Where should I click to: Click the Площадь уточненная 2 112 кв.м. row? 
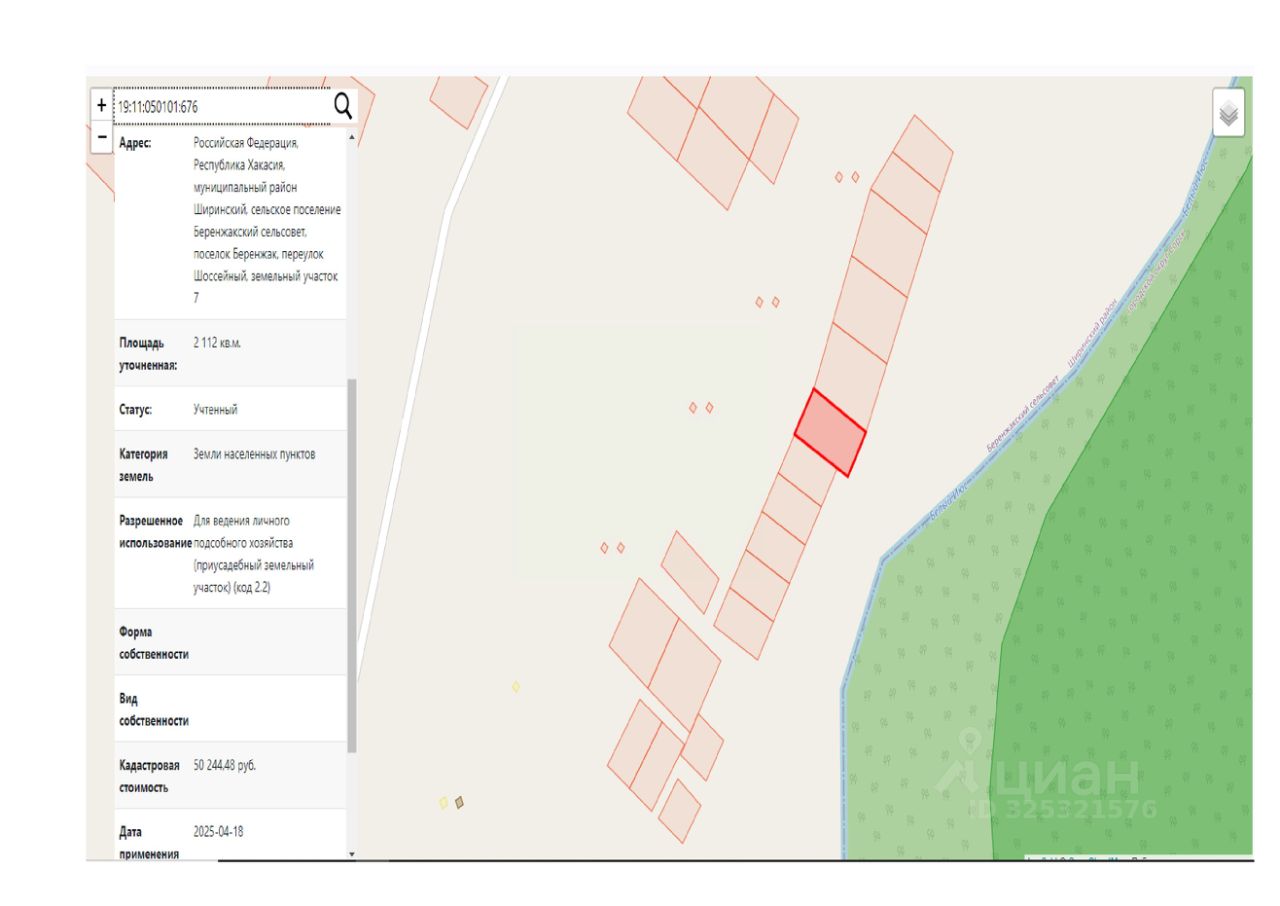[x=230, y=353]
